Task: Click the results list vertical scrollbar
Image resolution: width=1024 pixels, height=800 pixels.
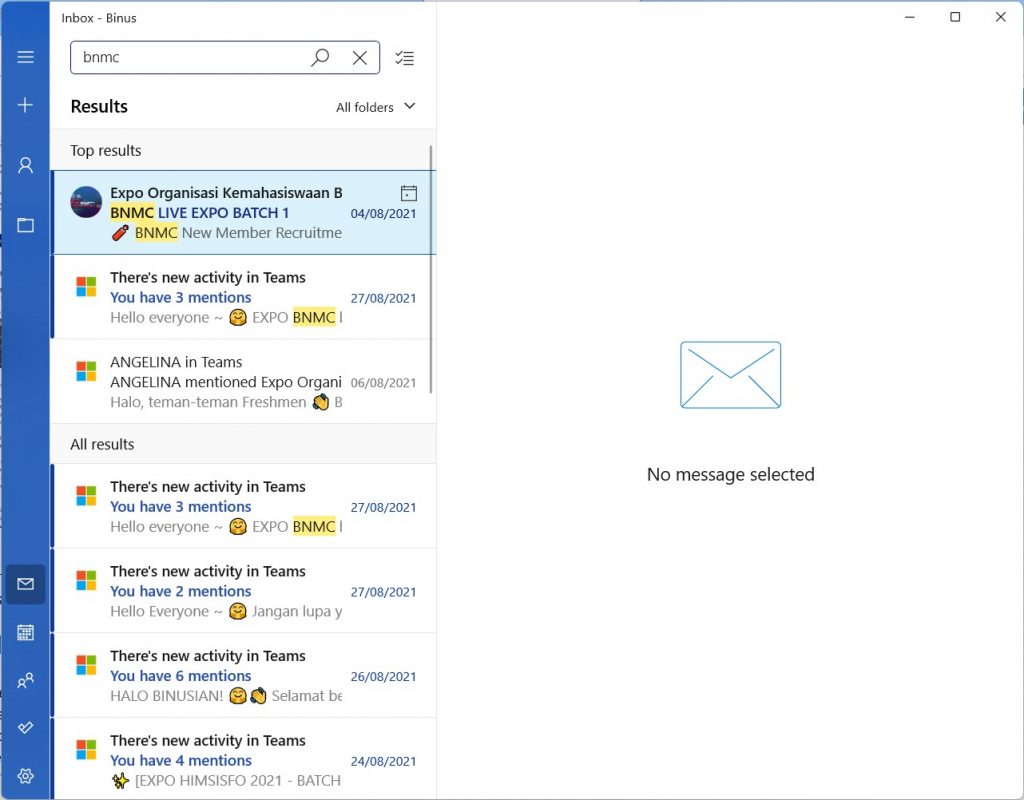Action: [x=432, y=270]
